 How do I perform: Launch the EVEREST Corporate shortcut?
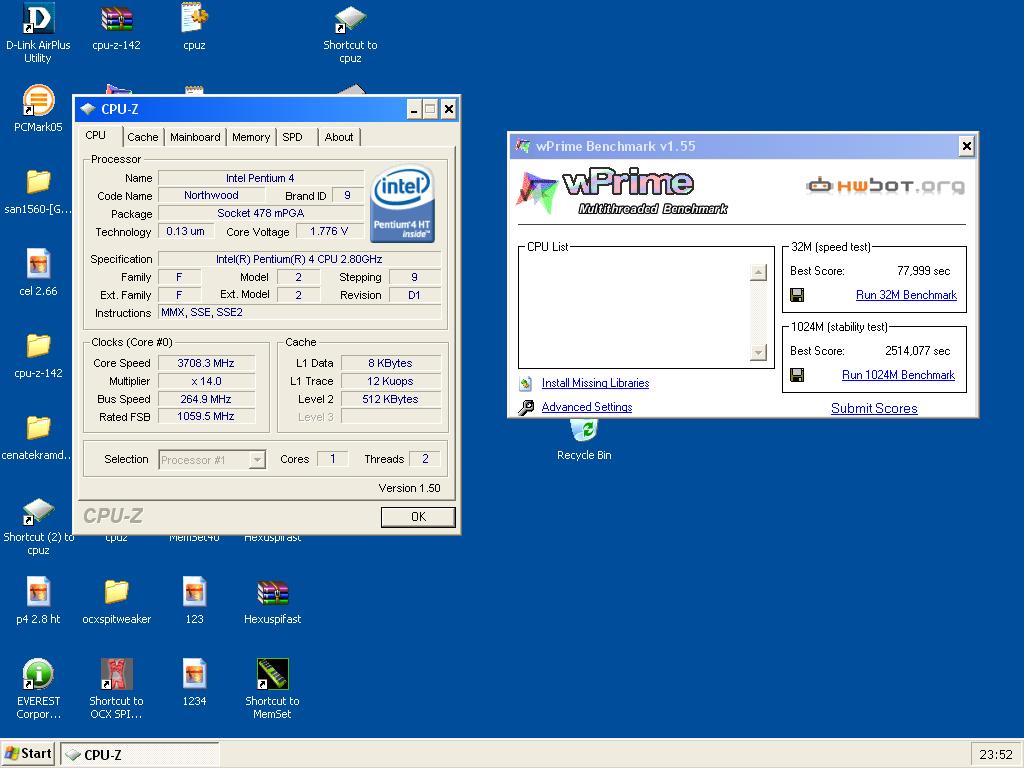point(38,675)
